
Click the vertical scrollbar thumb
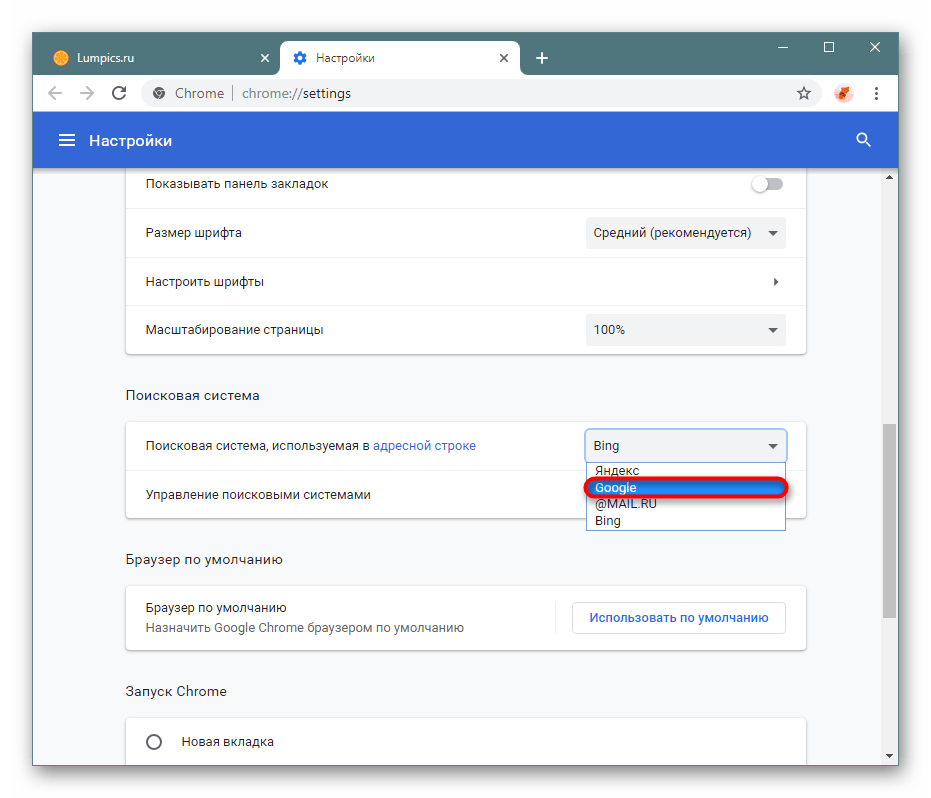889,521
